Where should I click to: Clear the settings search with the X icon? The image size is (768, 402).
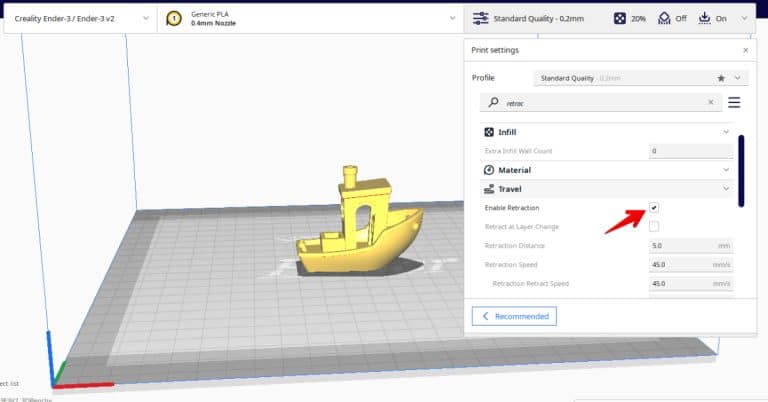[x=711, y=102]
